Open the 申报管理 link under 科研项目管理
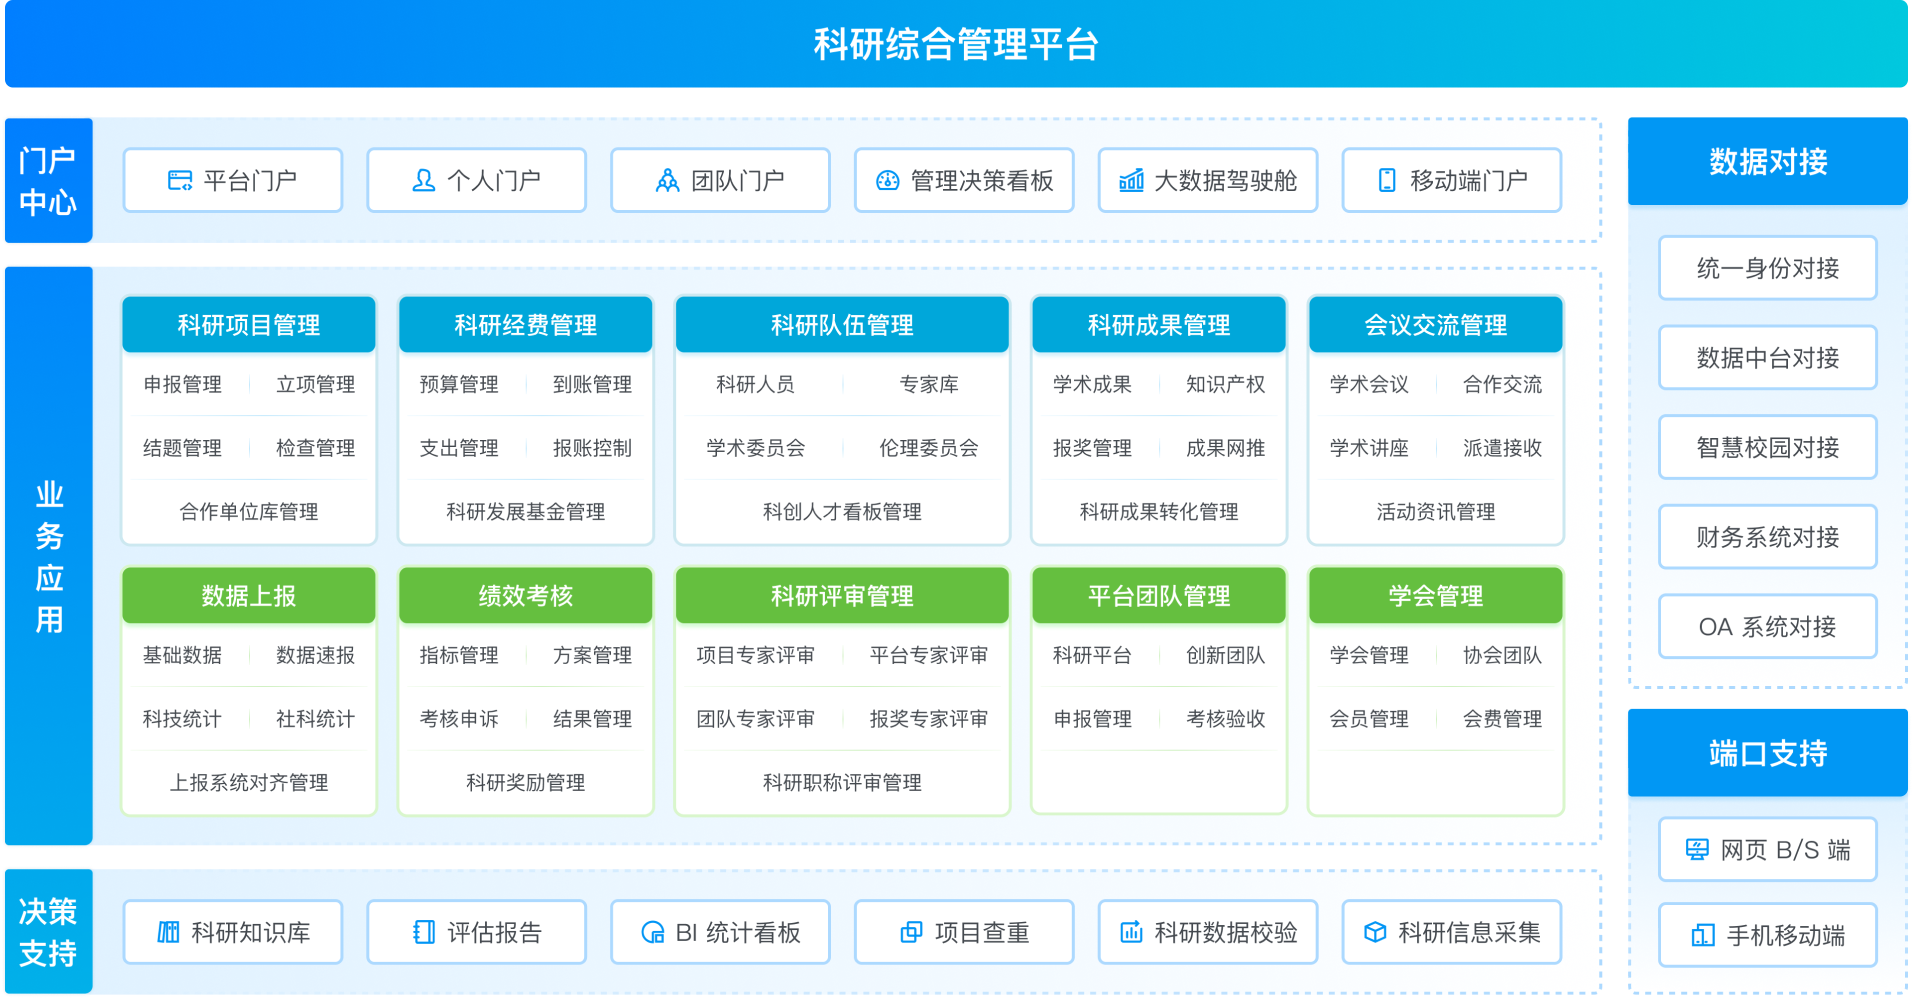This screenshot has width=1912, height=998. click(x=183, y=385)
